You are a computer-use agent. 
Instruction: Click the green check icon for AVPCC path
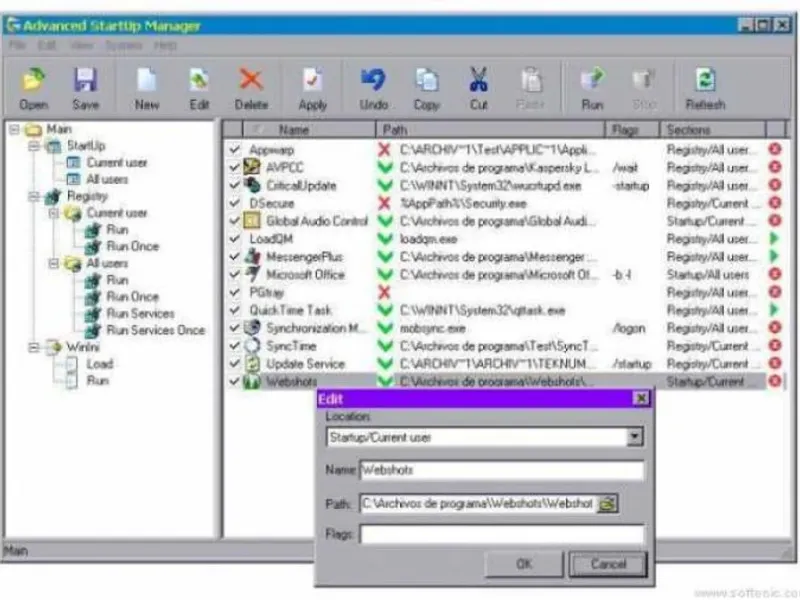click(385, 167)
